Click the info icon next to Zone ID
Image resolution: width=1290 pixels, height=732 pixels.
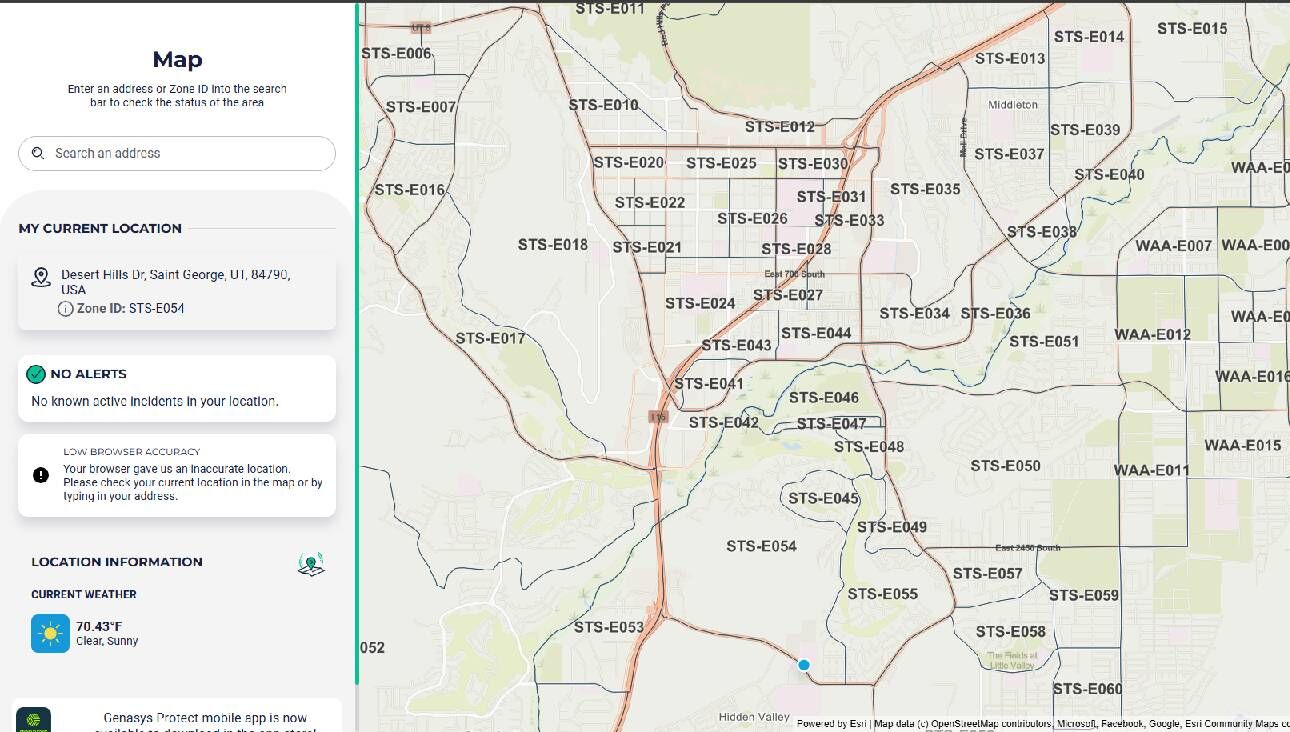pyautogui.click(x=66, y=309)
